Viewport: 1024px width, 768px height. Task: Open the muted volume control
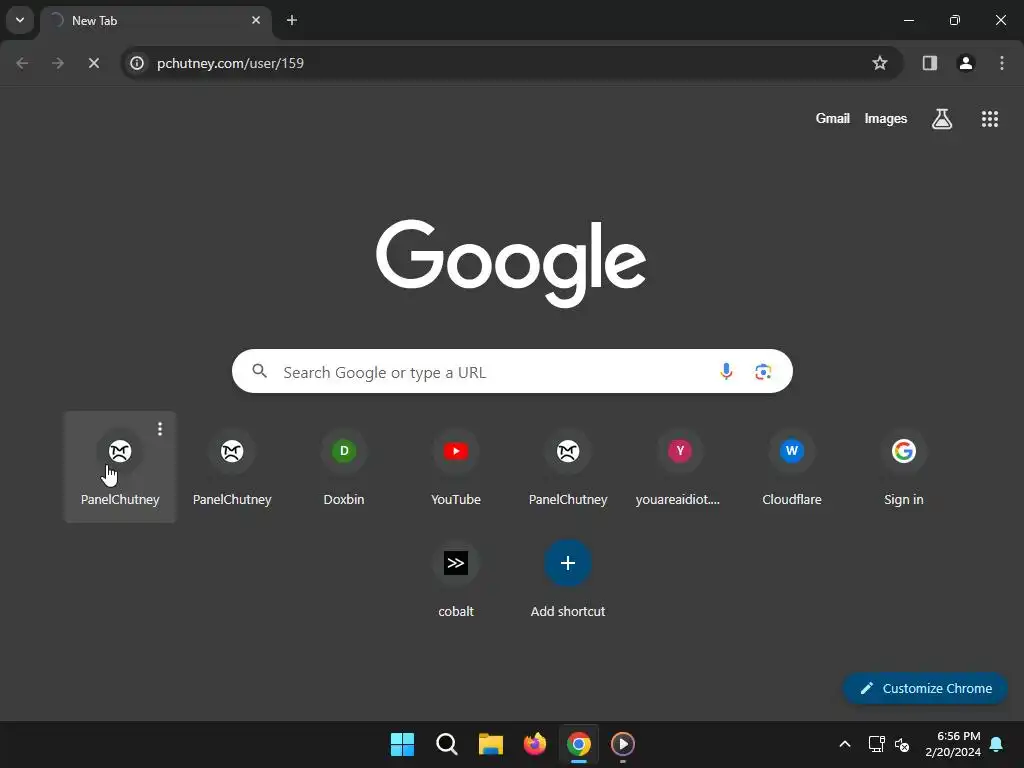point(902,744)
